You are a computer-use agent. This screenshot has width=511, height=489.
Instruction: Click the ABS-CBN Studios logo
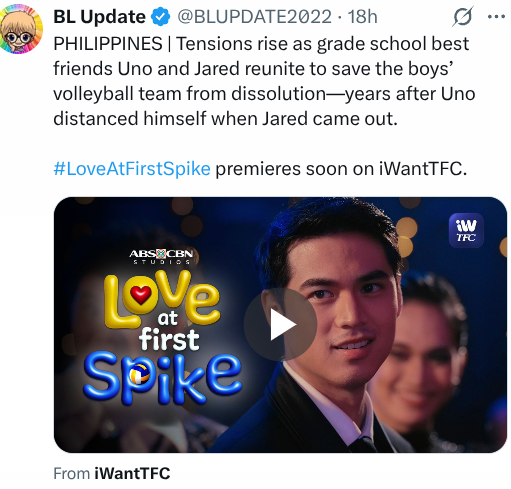coord(161,256)
